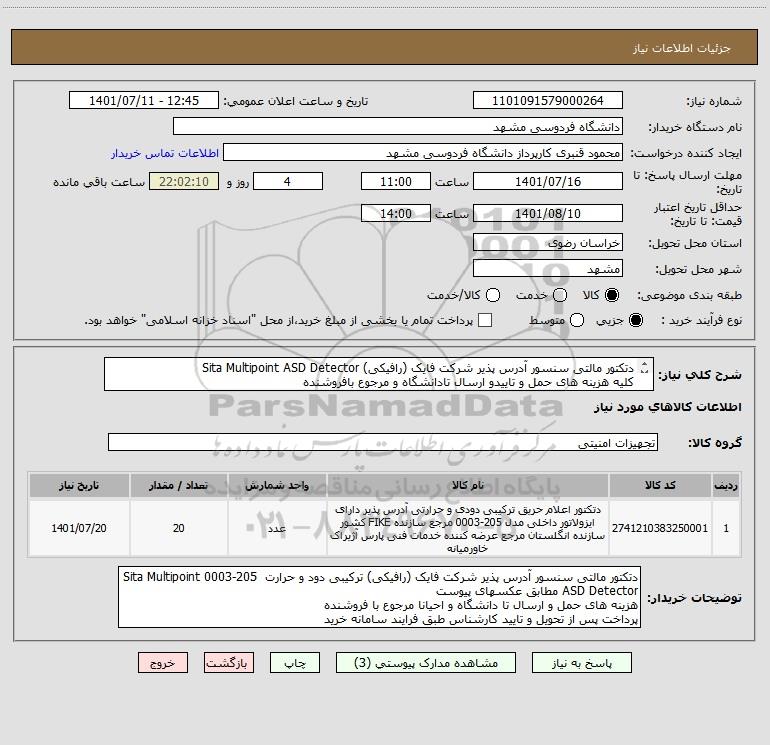Click the buyer organization name field
The width and height of the screenshot is (770, 745).
(x=398, y=126)
